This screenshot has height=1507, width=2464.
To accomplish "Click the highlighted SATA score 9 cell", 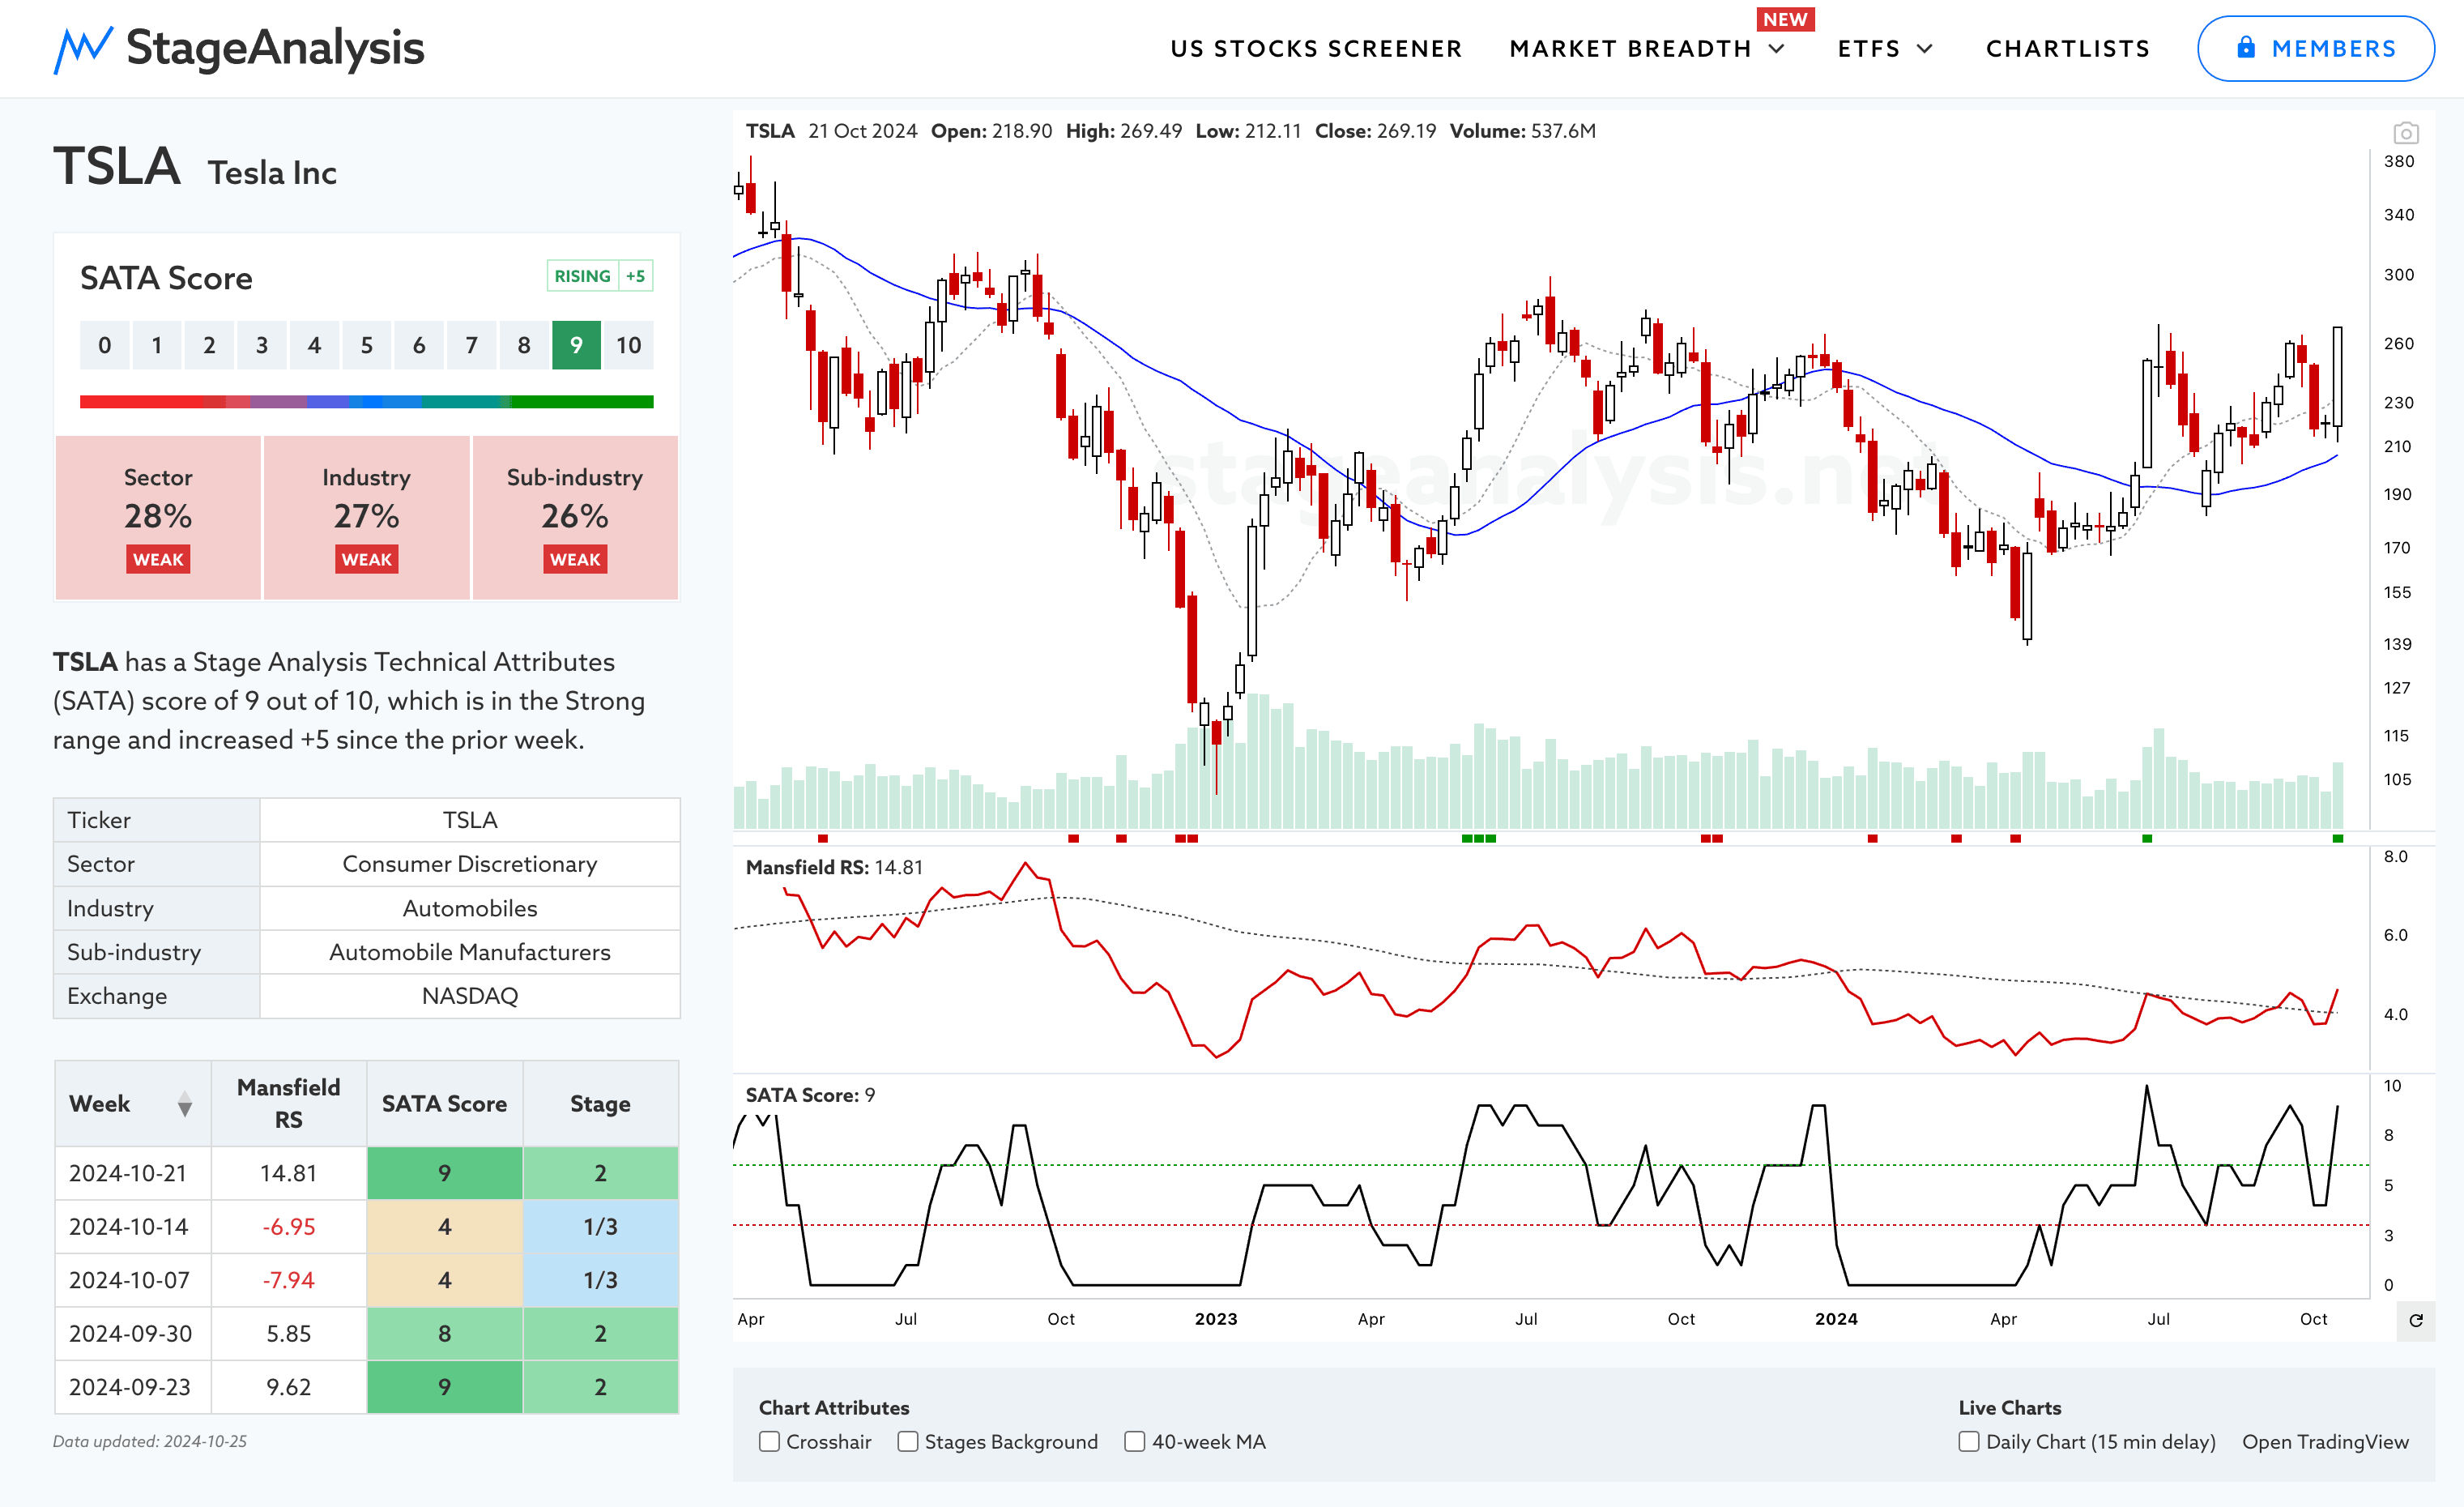I will 576,345.
